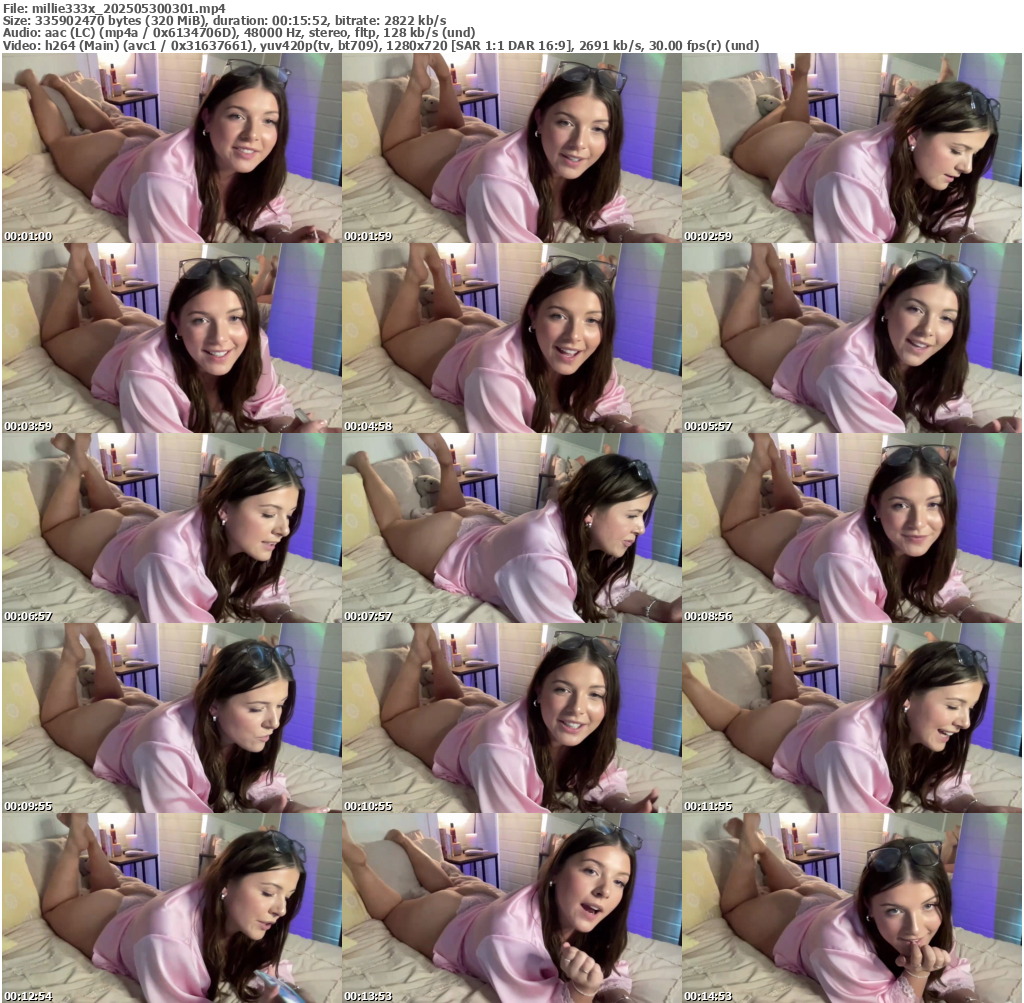Select the thumbnail stamped 00:05:57
The image size is (1024, 1003).
(852, 338)
